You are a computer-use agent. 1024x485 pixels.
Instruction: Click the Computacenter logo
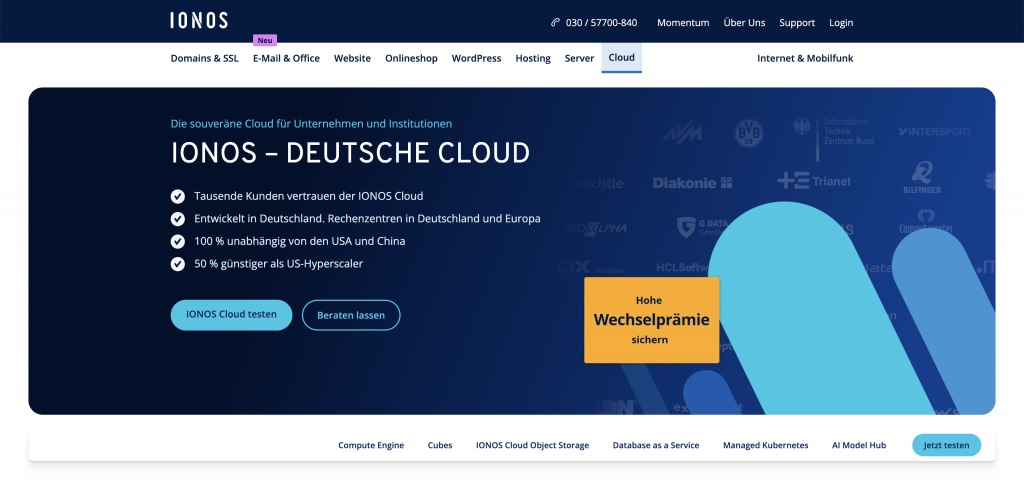(x=925, y=222)
